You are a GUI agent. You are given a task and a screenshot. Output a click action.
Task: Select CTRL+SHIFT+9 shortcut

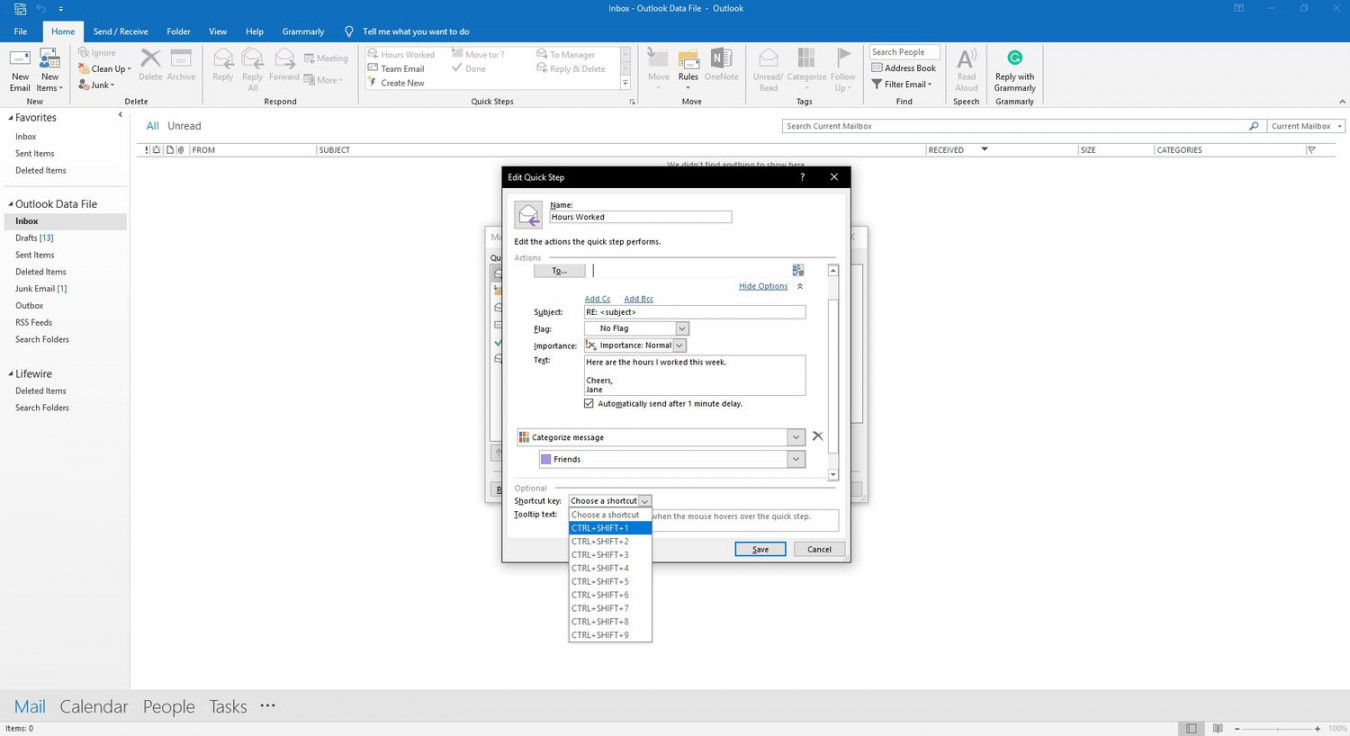[610, 635]
